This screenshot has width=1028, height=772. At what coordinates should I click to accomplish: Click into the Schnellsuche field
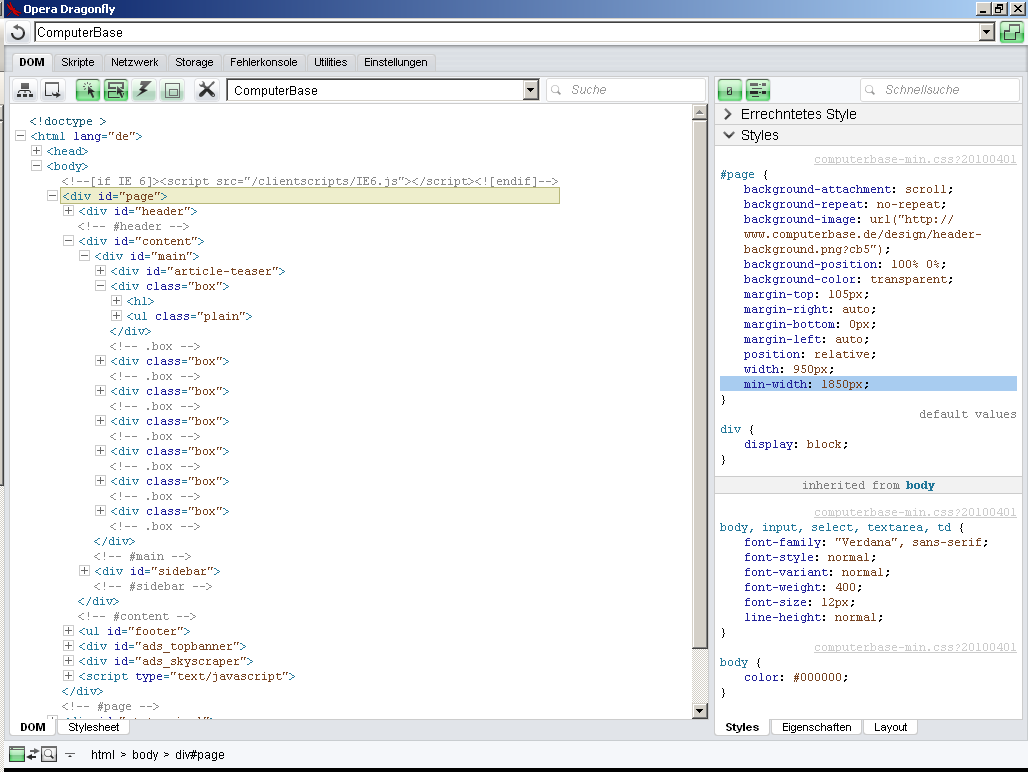tap(940, 90)
